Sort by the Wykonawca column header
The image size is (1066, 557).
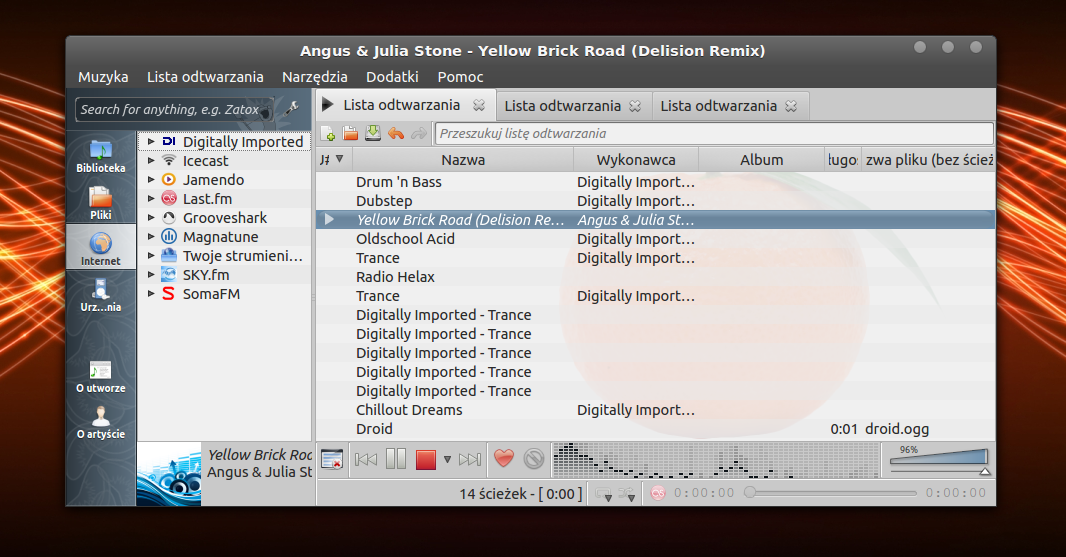[x=636, y=160]
